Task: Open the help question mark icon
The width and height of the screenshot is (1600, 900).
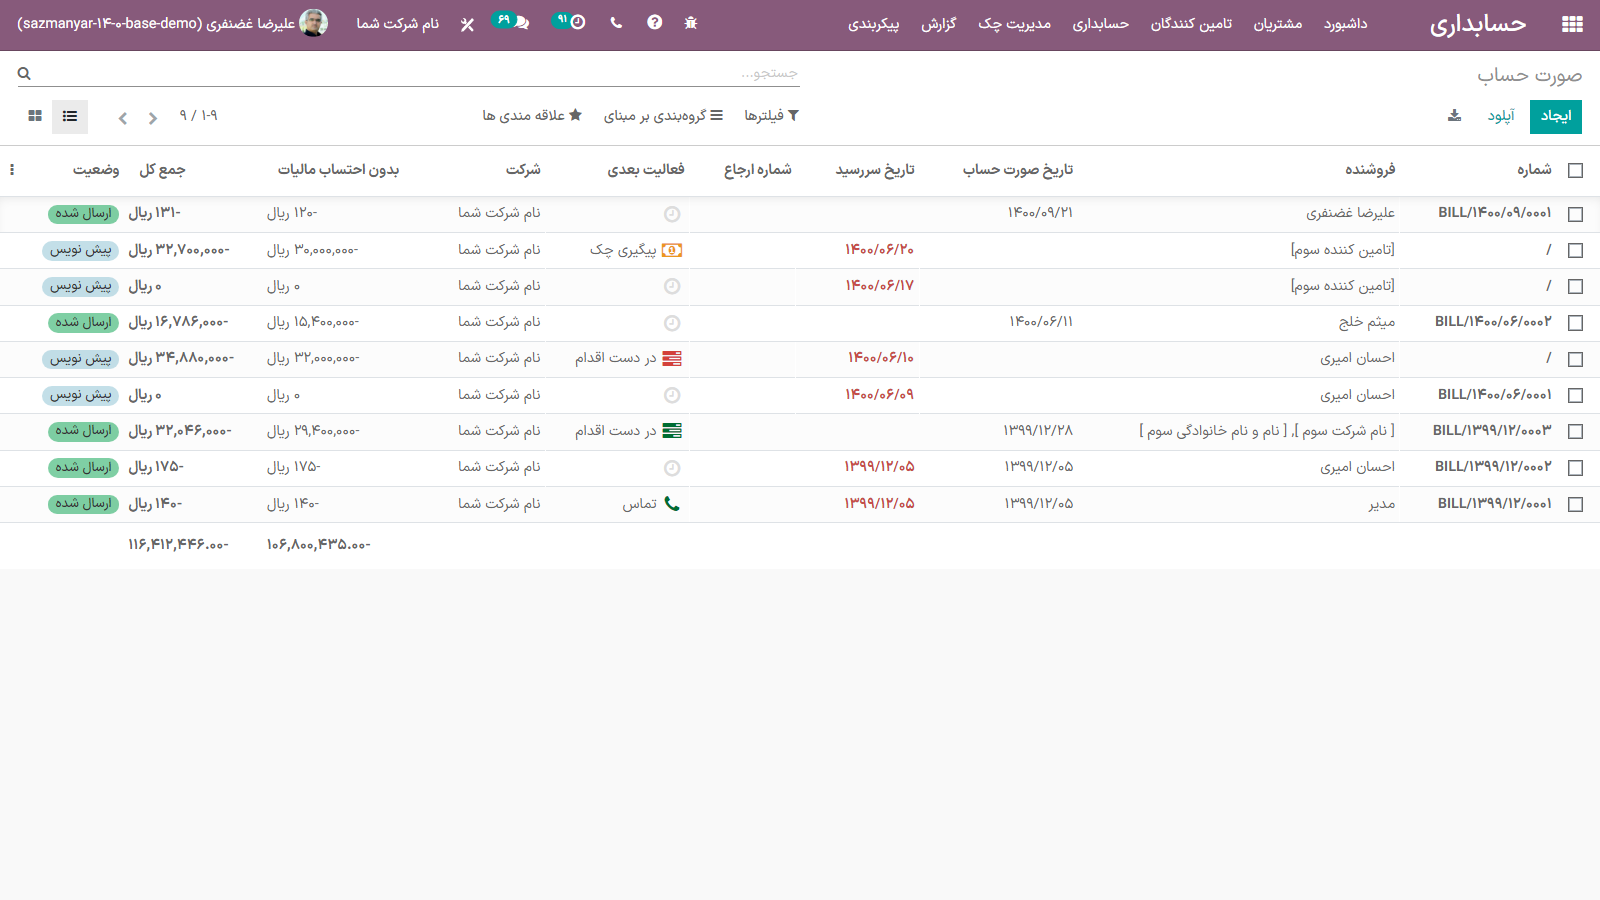Action: pyautogui.click(x=654, y=23)
